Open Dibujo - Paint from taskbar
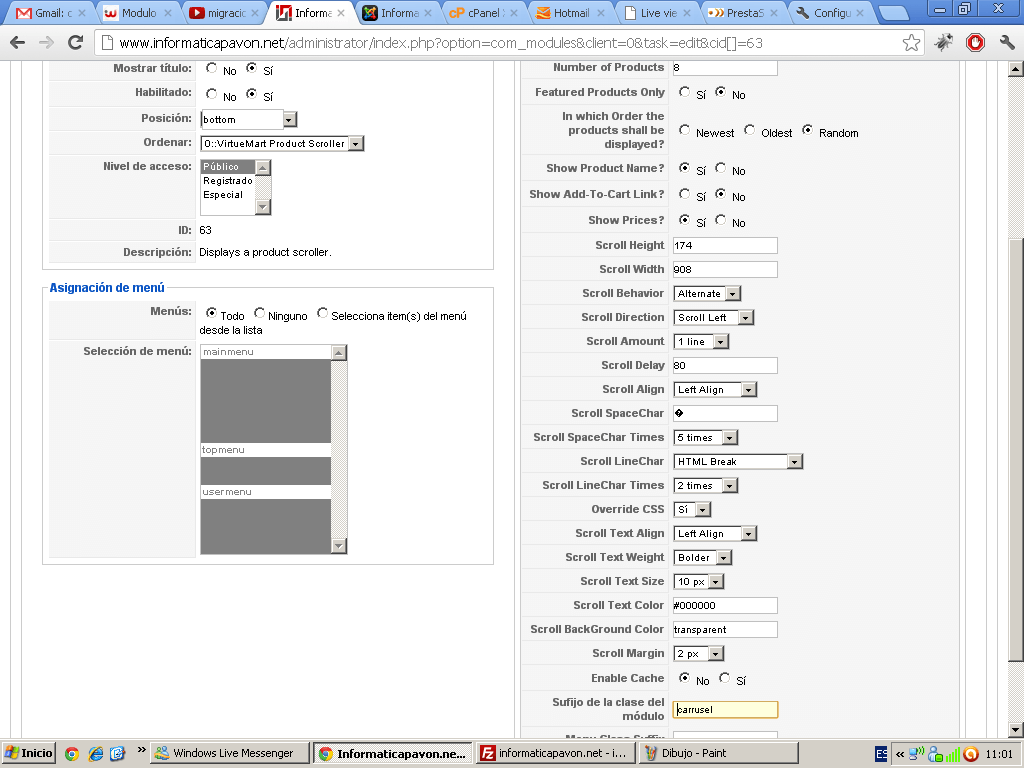 tap(718, 753)
